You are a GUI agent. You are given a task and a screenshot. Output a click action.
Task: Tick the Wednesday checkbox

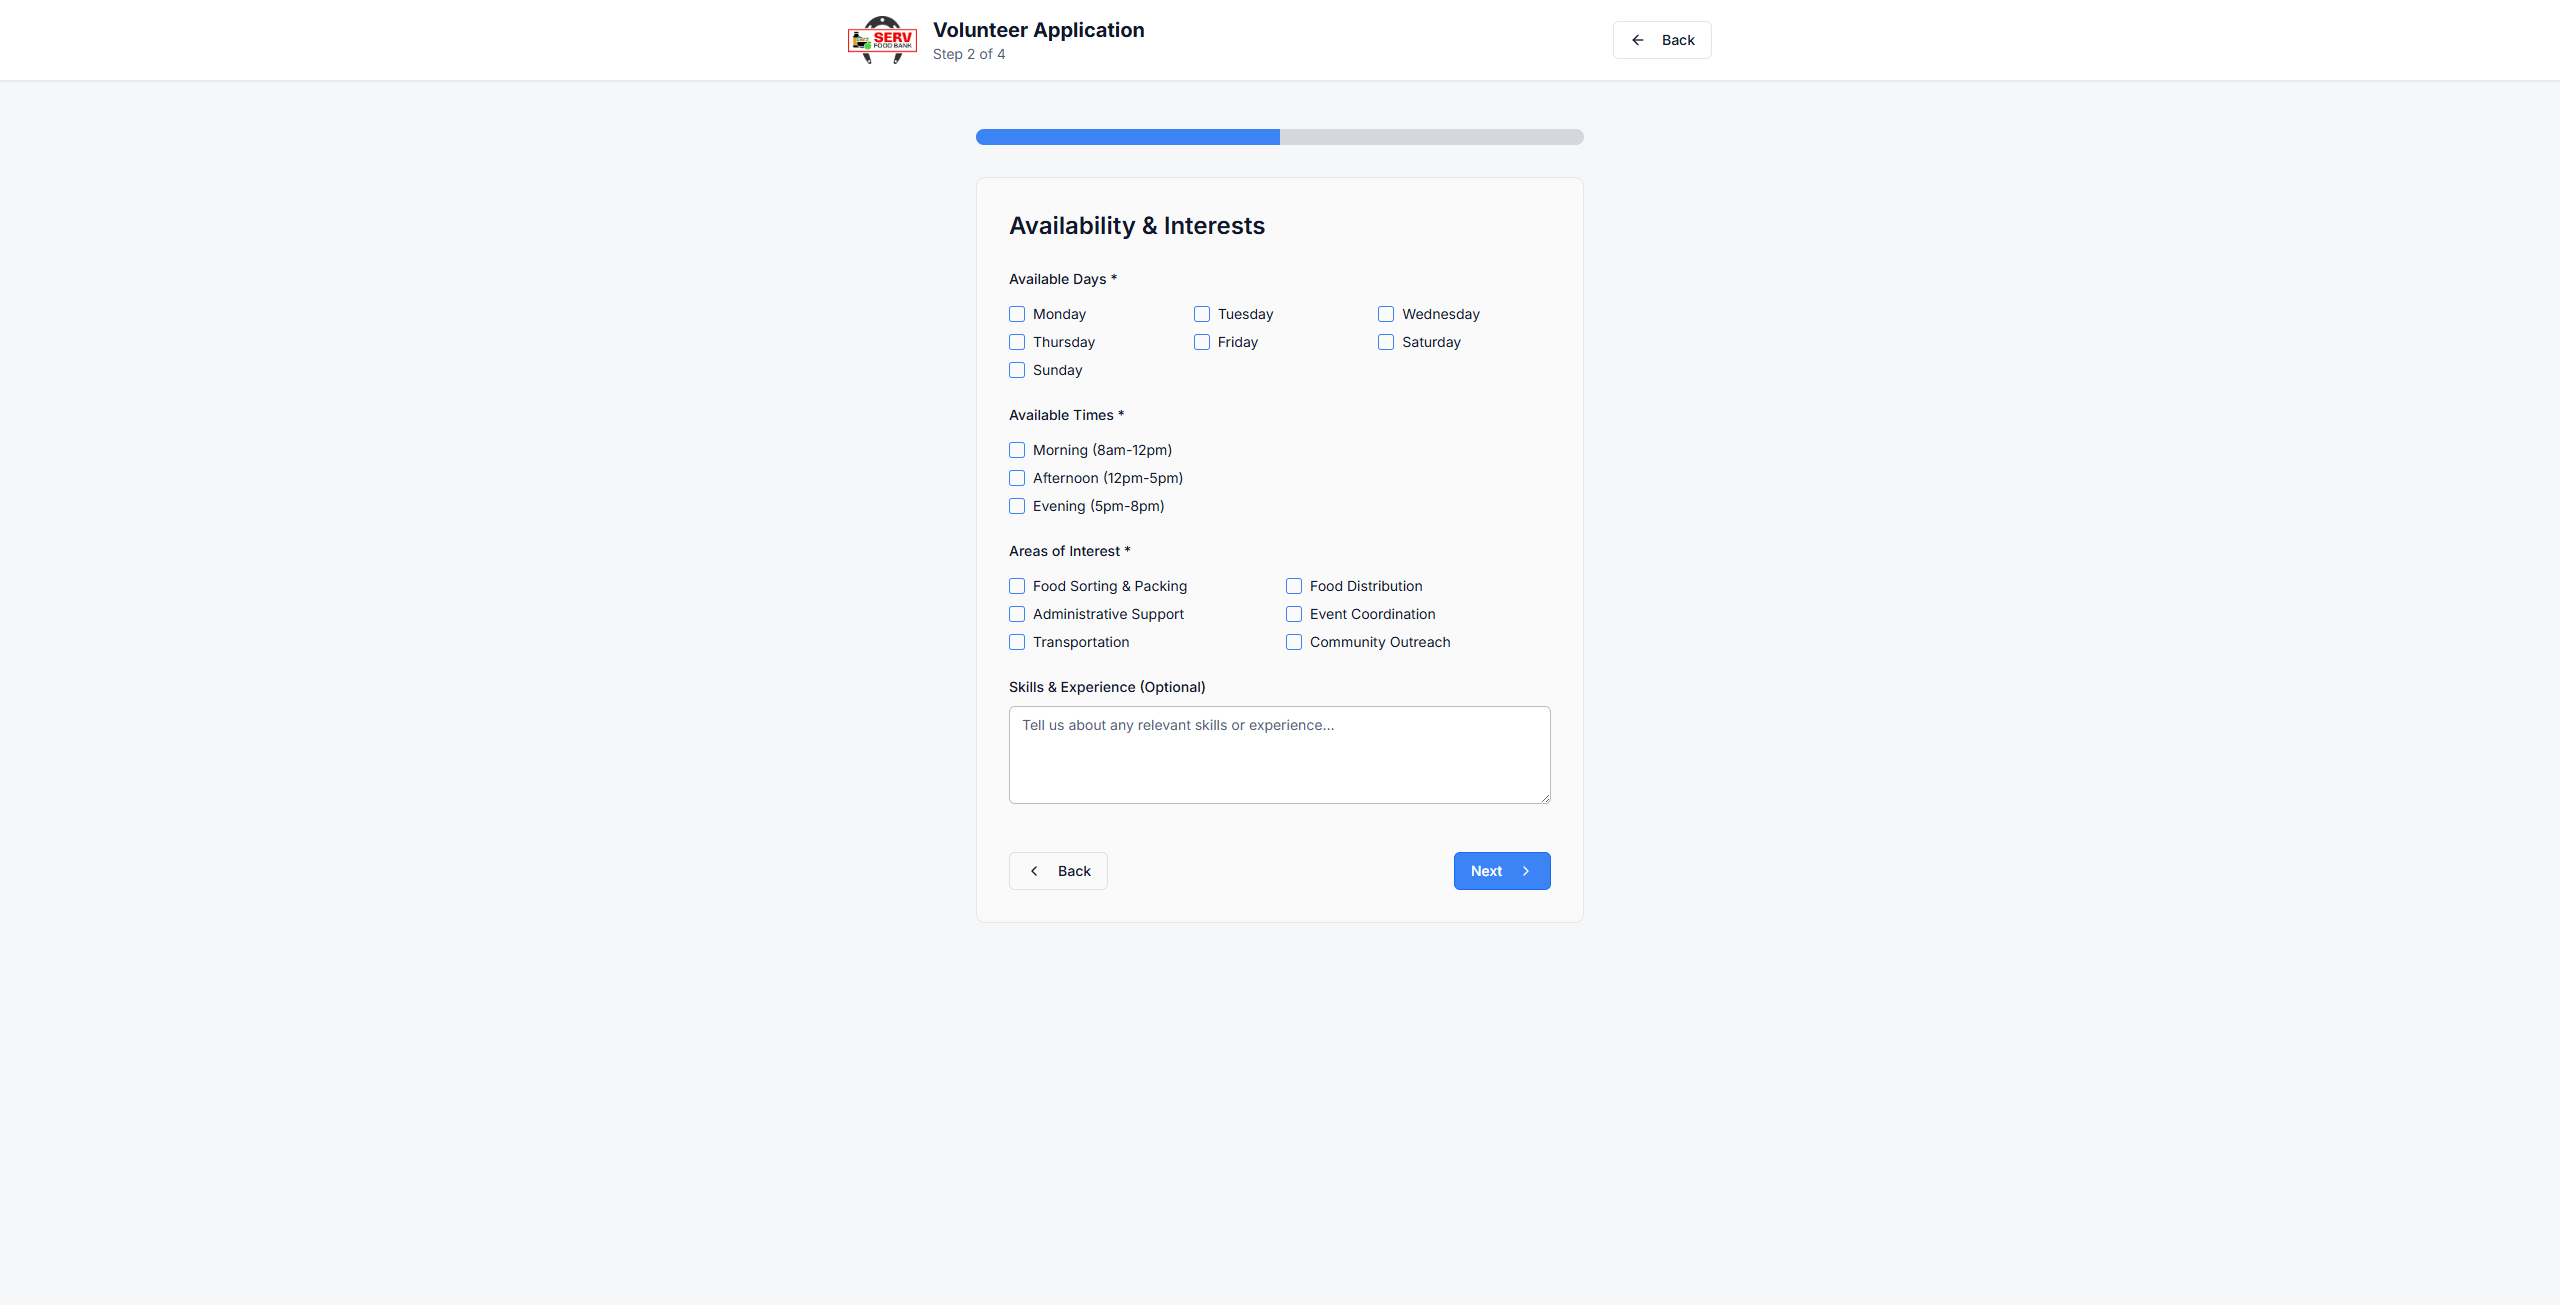[x=1386, y=314]
